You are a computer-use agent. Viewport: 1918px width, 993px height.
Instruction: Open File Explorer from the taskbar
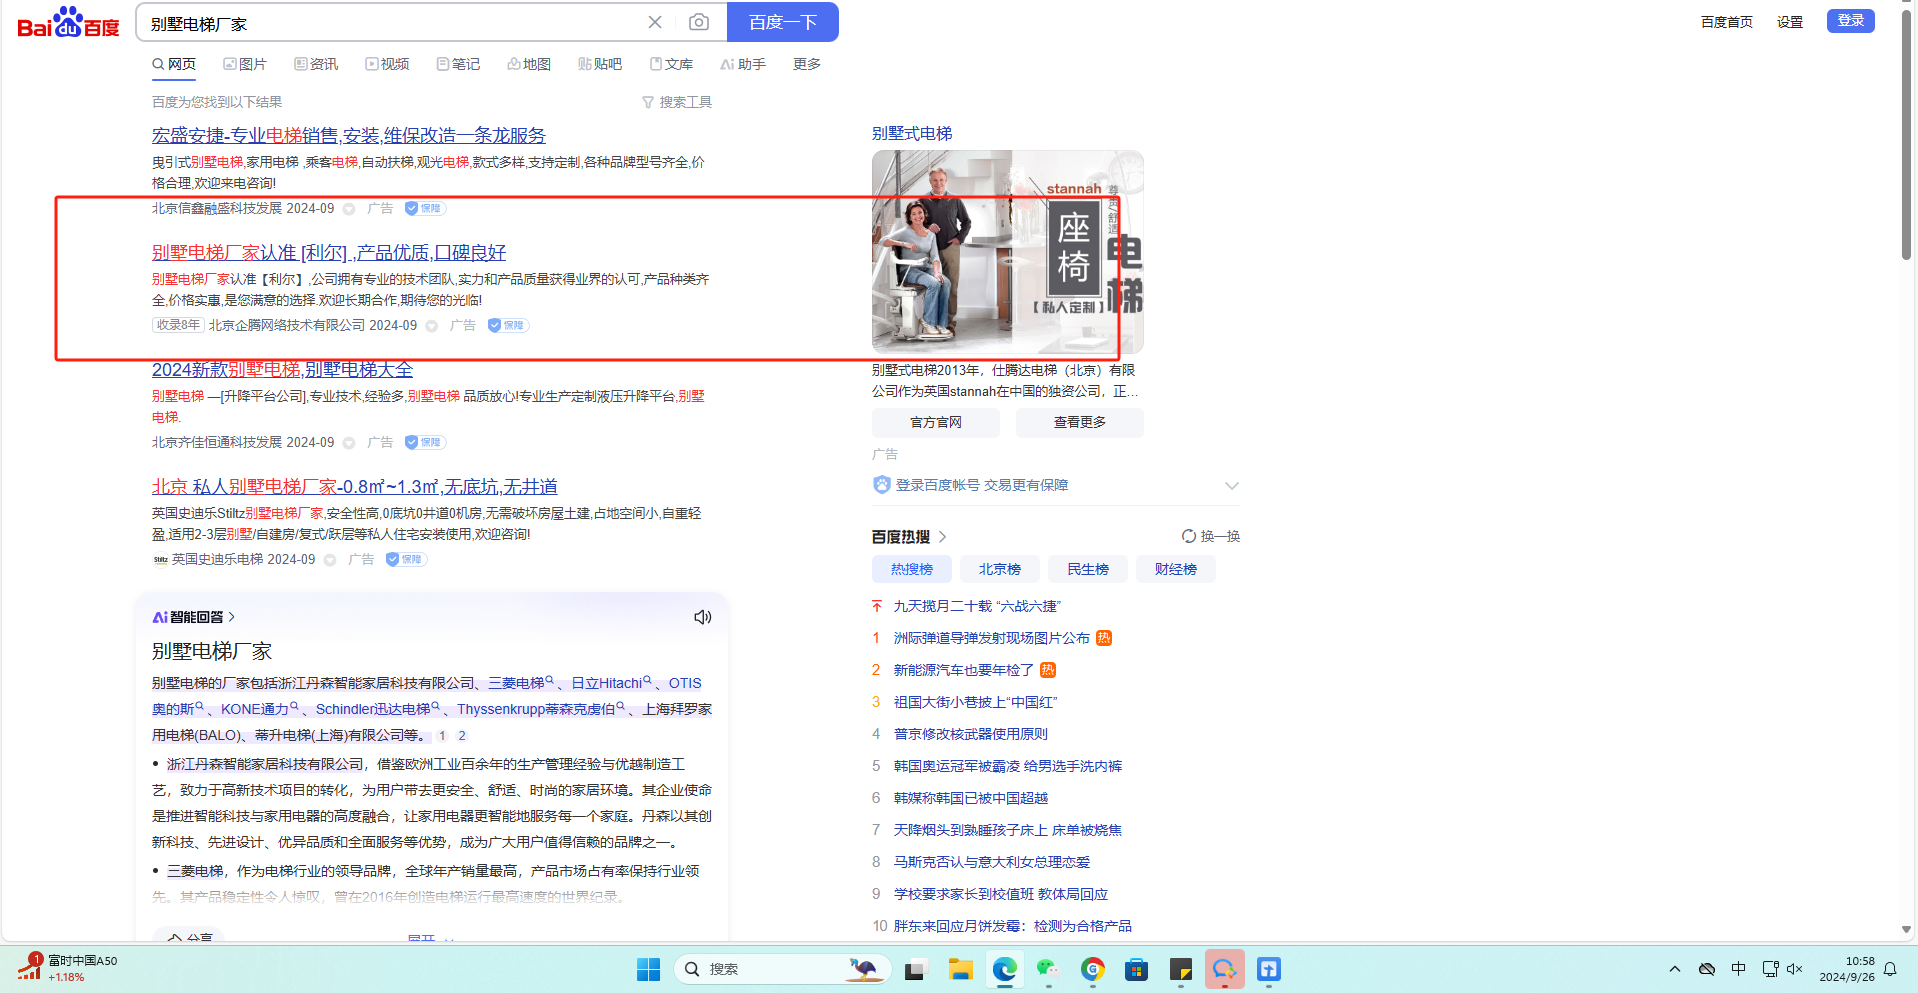click(961, 969)
